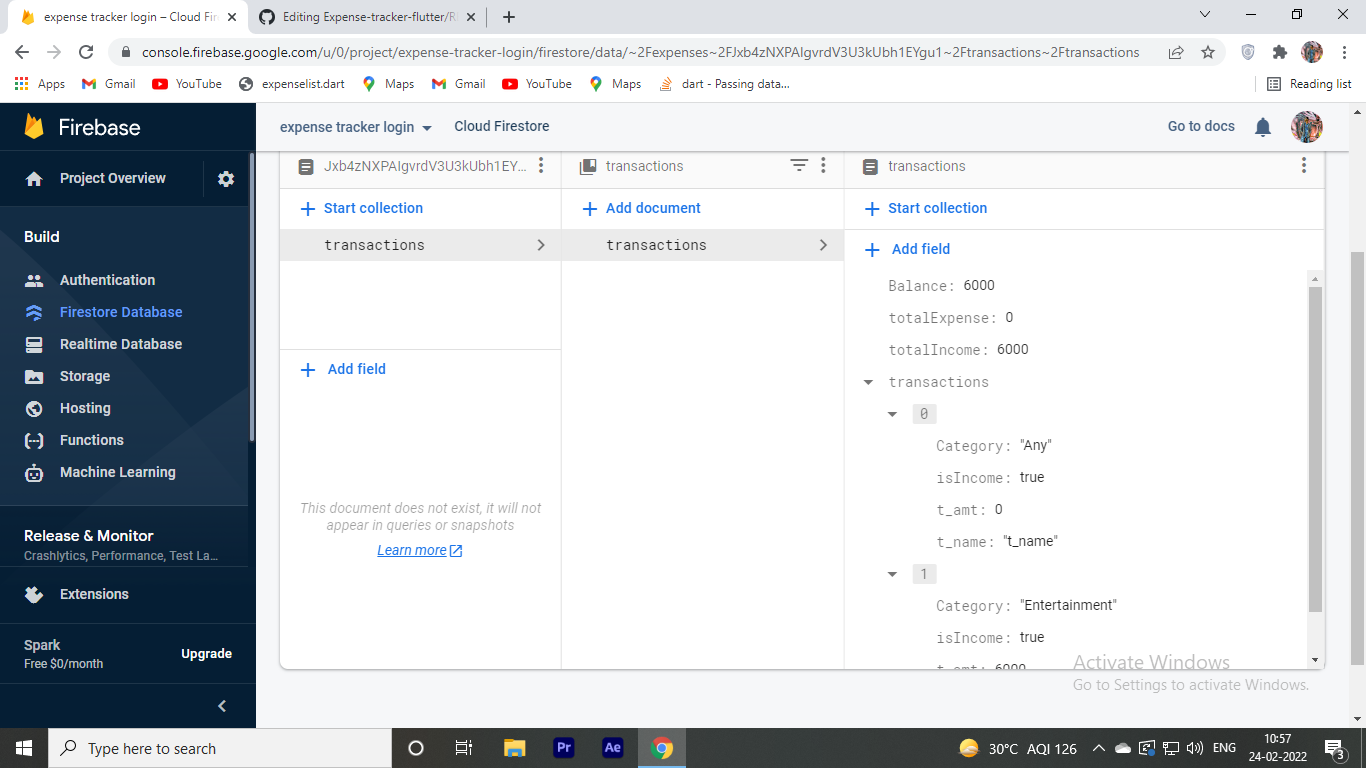Open the document's three-dot overflow menu
The height and width of the screenshot is (768, 1366).
[x=1304, y=166]
